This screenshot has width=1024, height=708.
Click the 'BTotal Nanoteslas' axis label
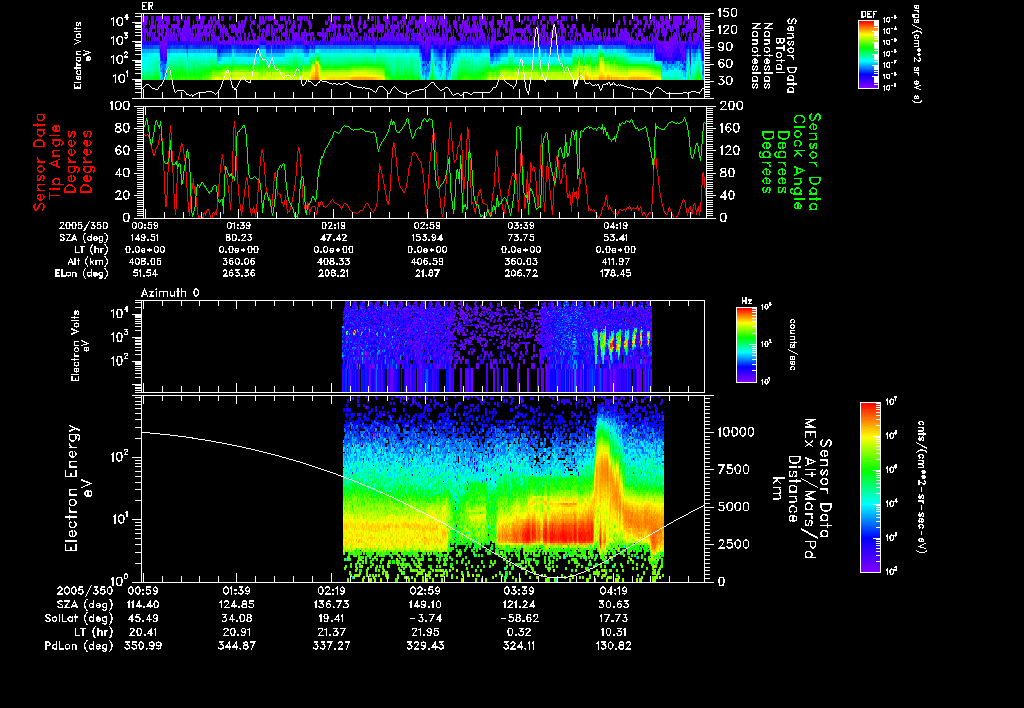click(x=775, y=55)
